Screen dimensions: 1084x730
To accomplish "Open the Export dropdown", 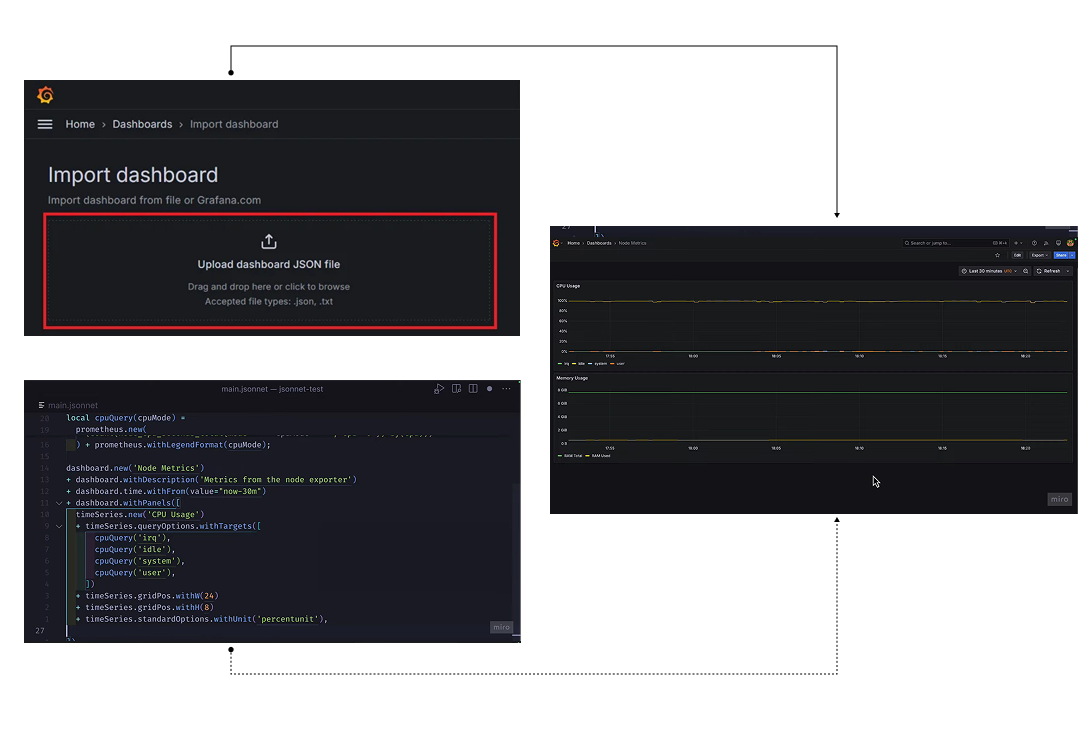I will pyautogui.click(x=1040, y=255).
